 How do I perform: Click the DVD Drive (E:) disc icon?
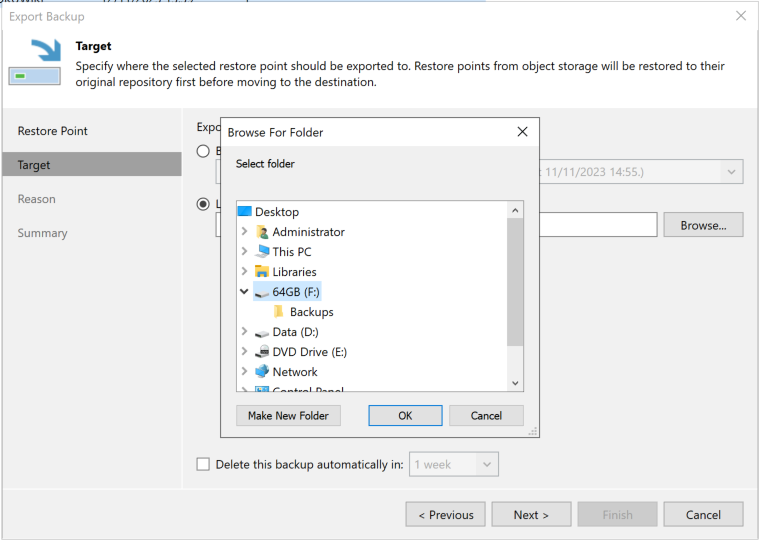262,351
